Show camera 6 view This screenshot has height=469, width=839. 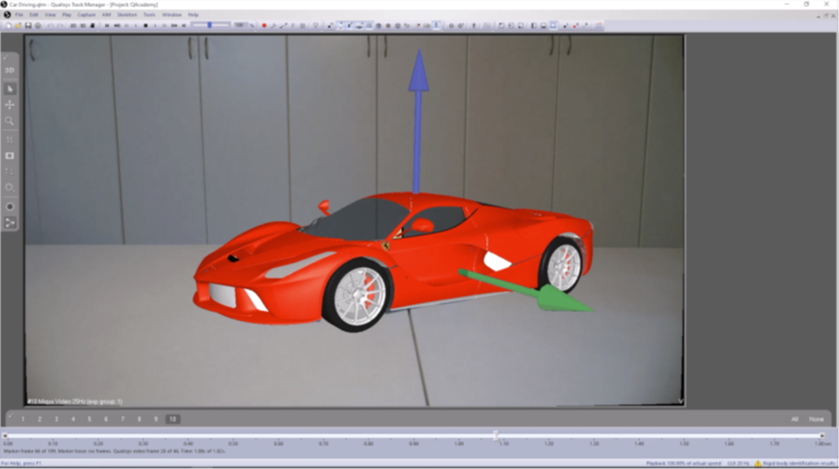[x=106, y=419]
